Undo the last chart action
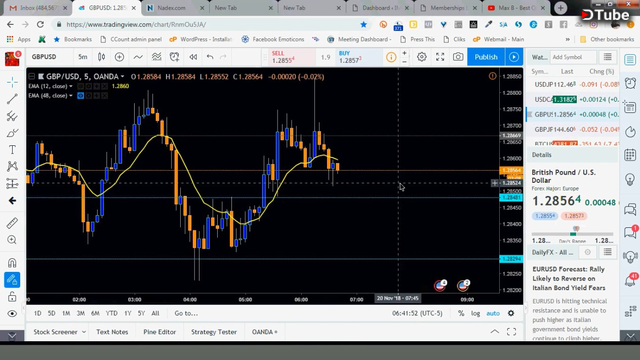The image size is (640, 360). [x=210, y=57]
